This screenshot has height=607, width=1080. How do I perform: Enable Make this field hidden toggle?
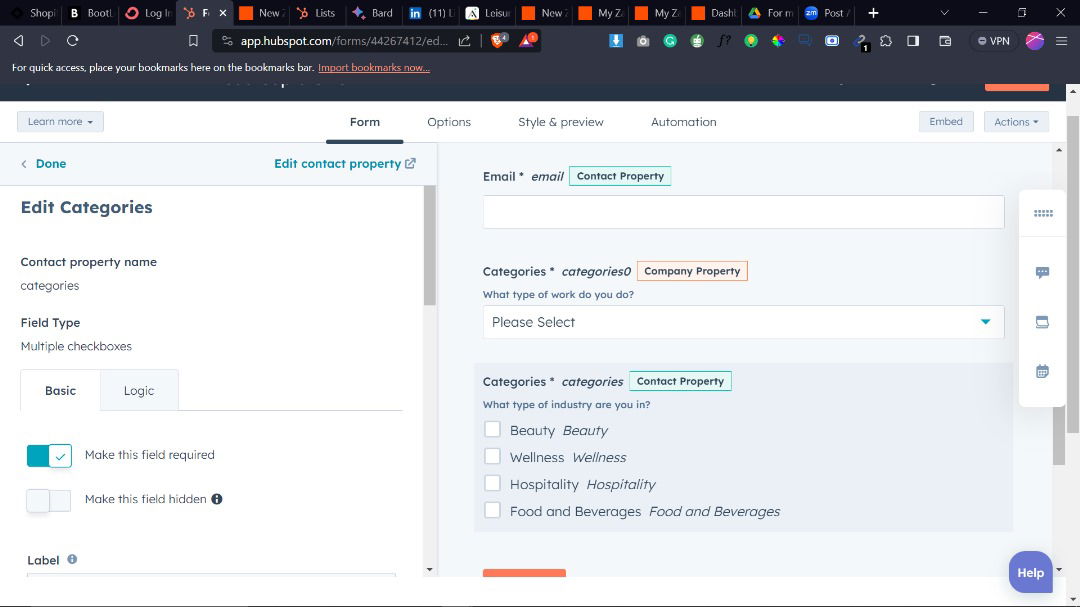tap(49, 500)
